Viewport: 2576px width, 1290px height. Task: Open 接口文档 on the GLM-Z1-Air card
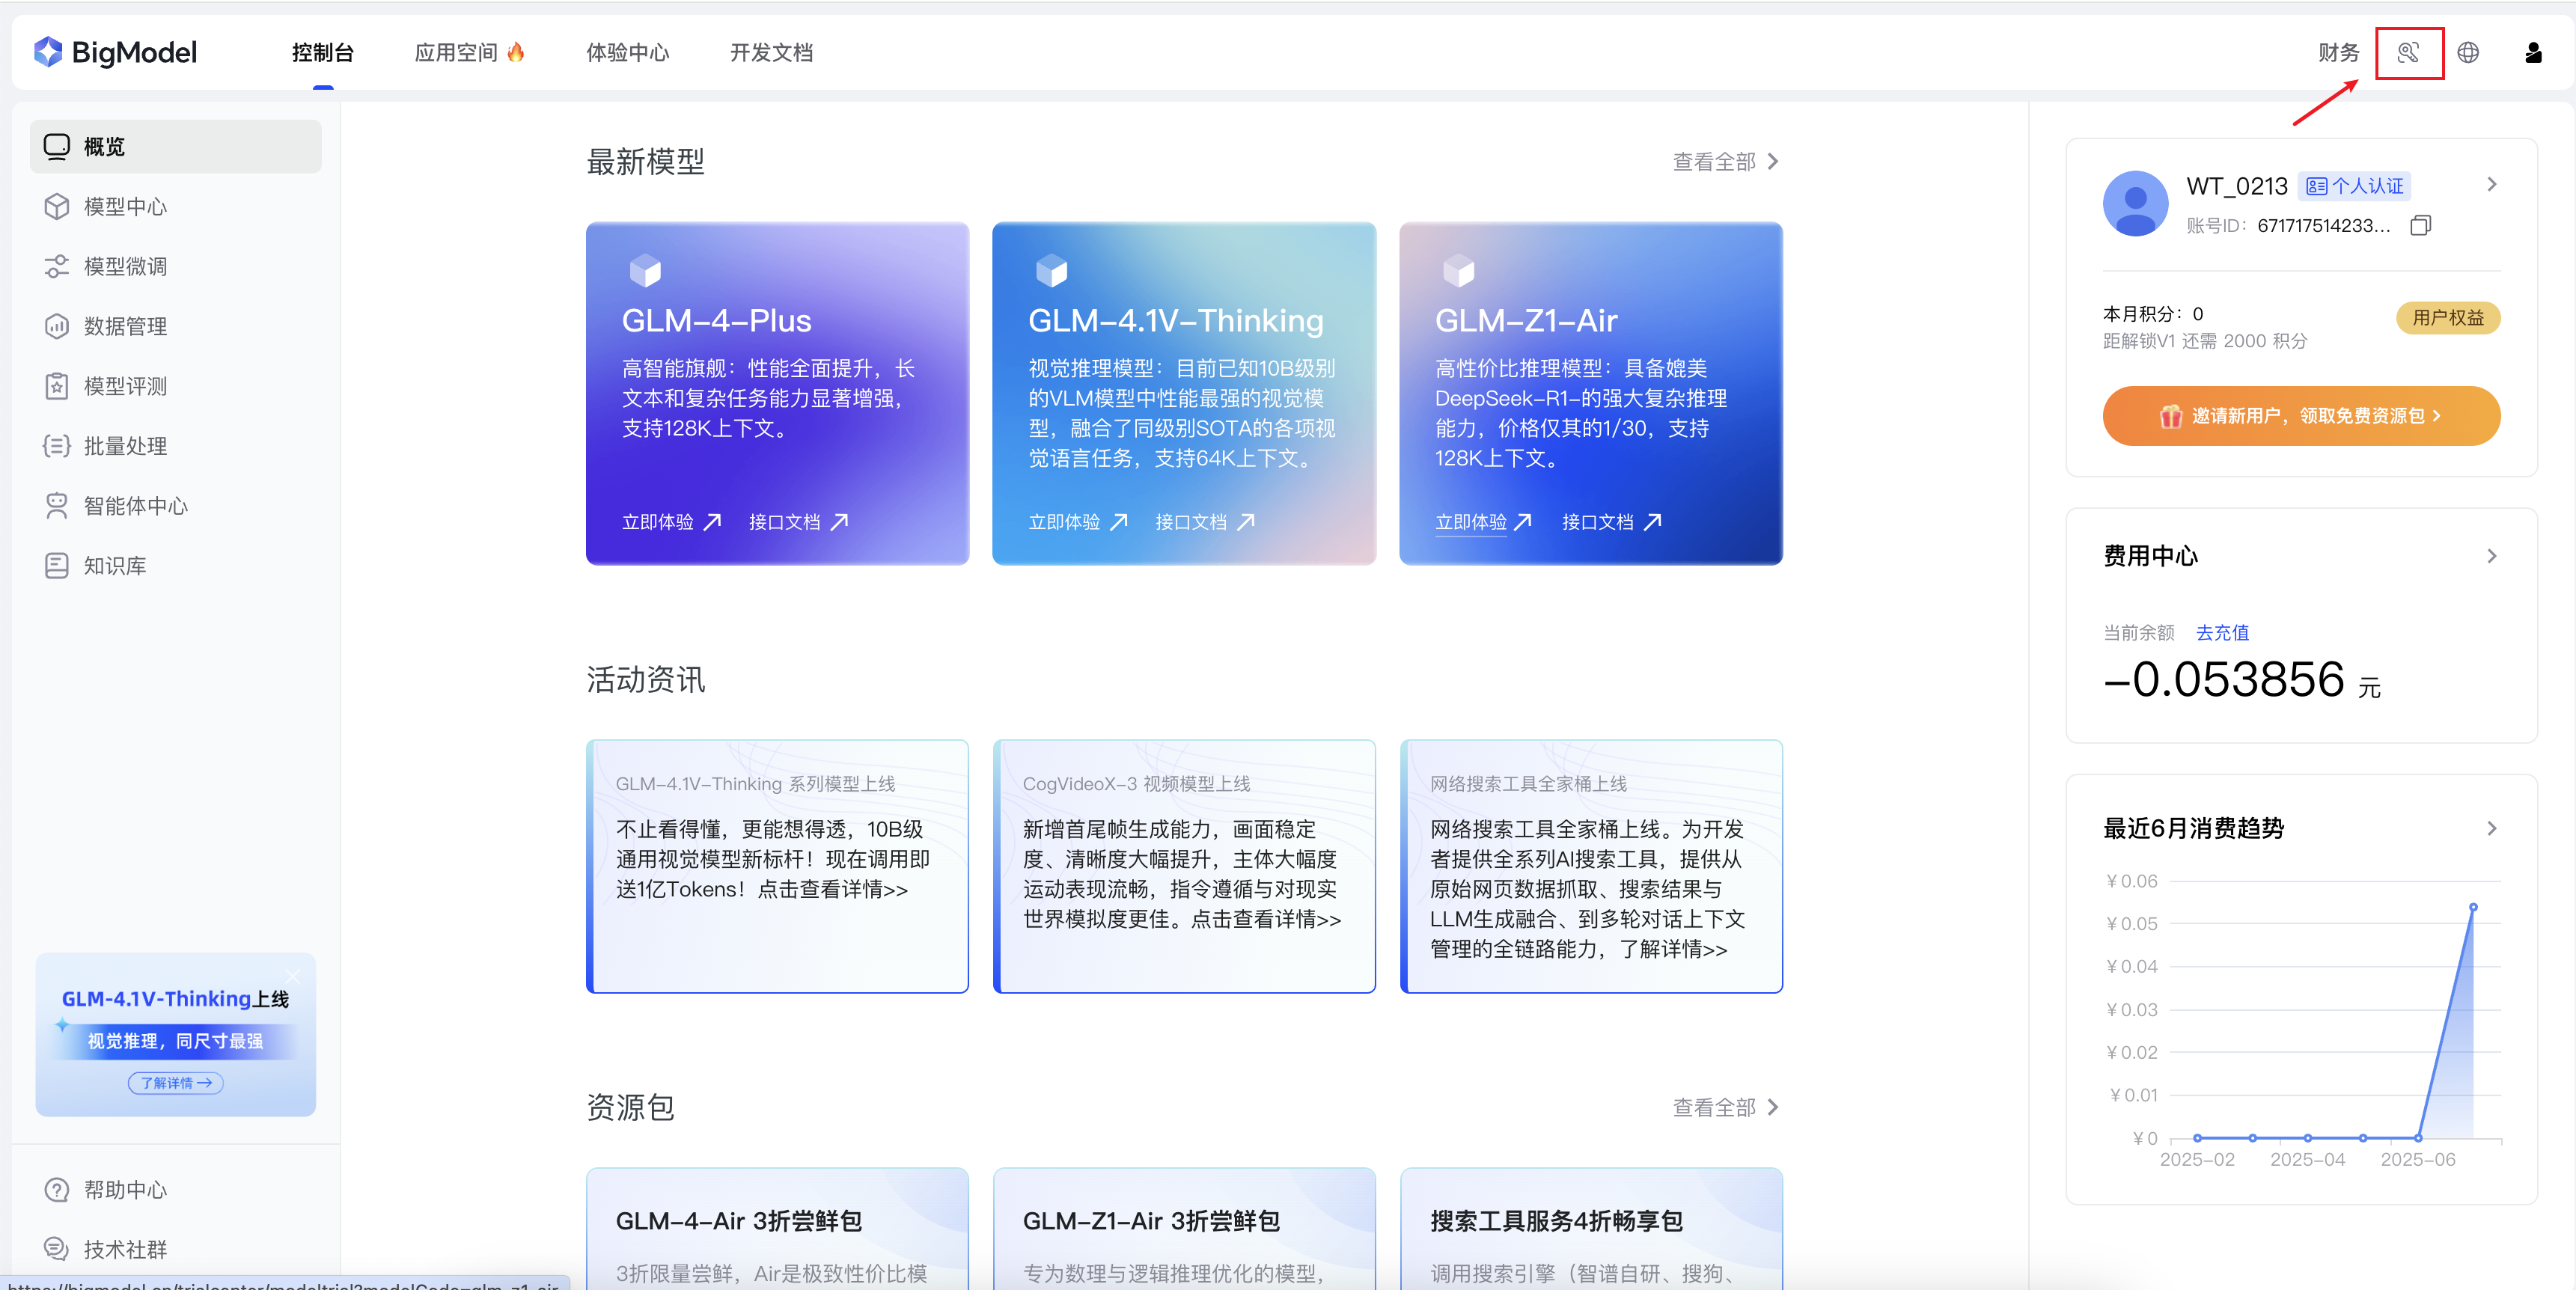1612,522
